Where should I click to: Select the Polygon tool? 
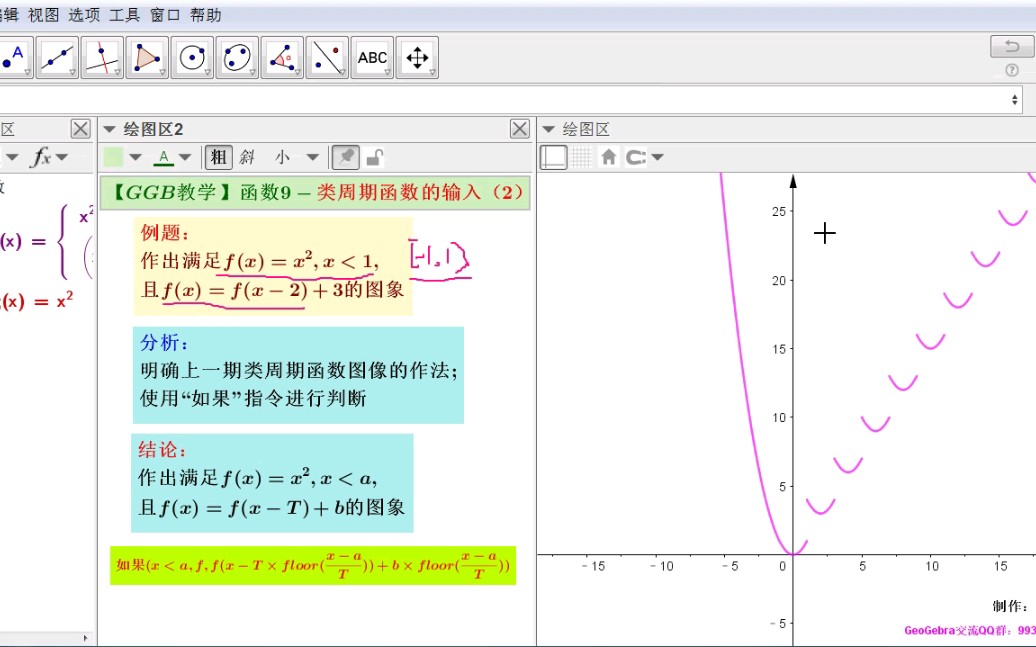coord(147,57)
